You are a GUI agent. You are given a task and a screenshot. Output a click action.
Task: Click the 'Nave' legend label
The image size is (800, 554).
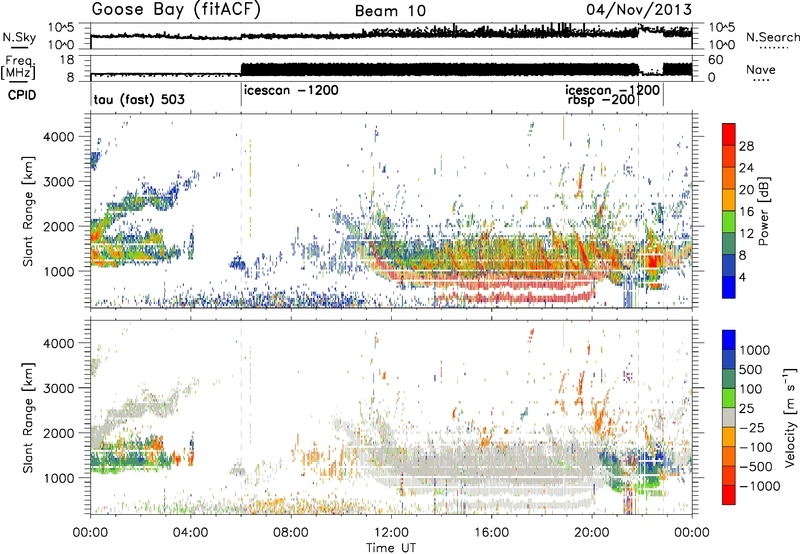tap(761, 69)
